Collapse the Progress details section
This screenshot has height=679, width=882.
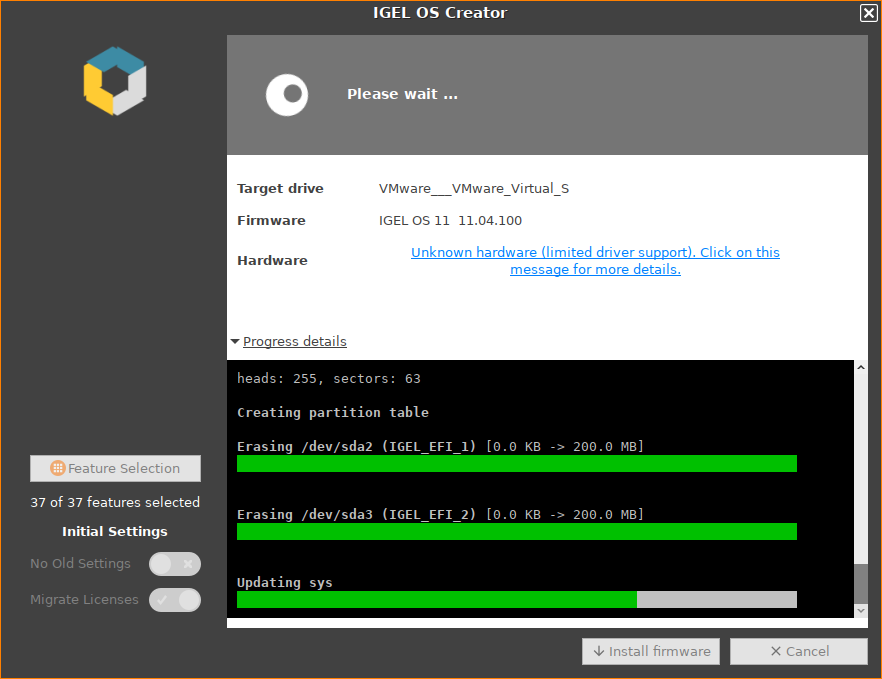289,341
